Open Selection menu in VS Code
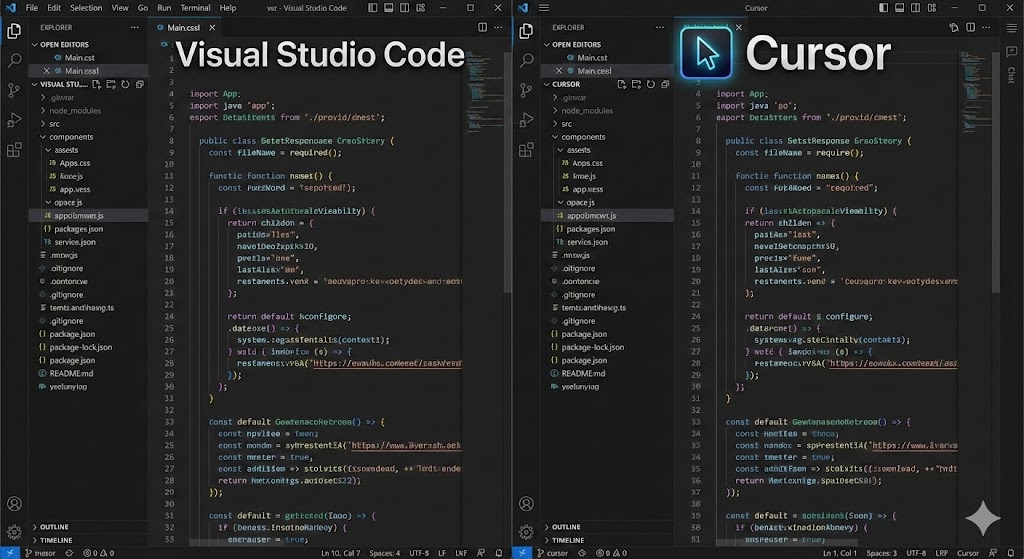 point(86,8)
